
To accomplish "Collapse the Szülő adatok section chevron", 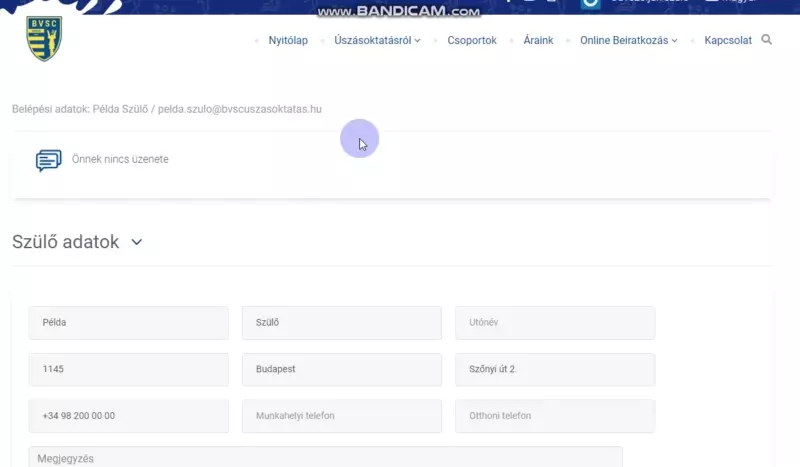I will point(137,242).
